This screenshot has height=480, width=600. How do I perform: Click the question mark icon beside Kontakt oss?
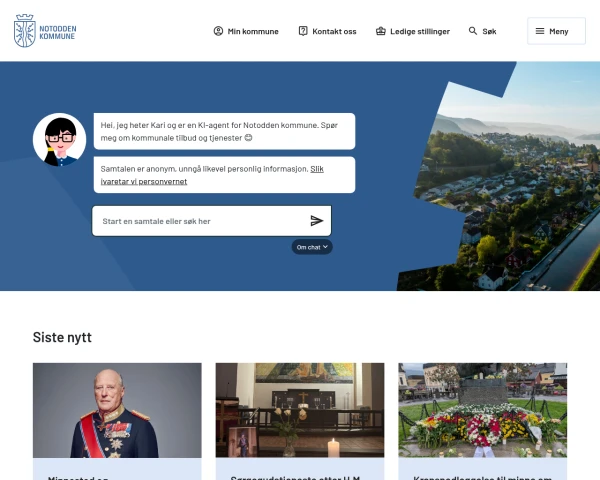pyautogui.click(x=303, y=31)
